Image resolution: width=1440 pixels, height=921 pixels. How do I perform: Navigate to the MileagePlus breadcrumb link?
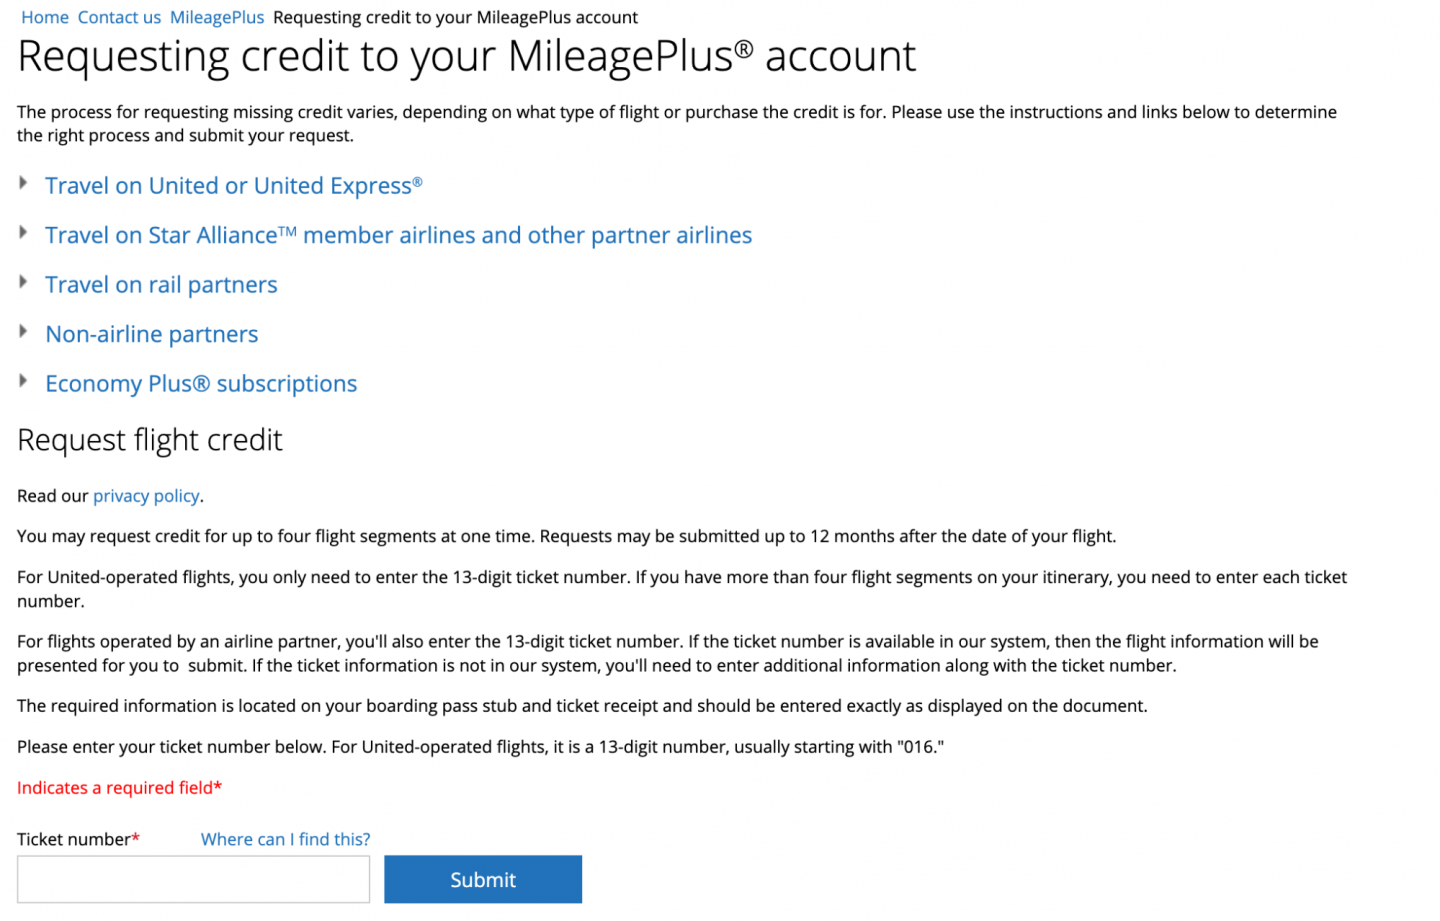217,18
